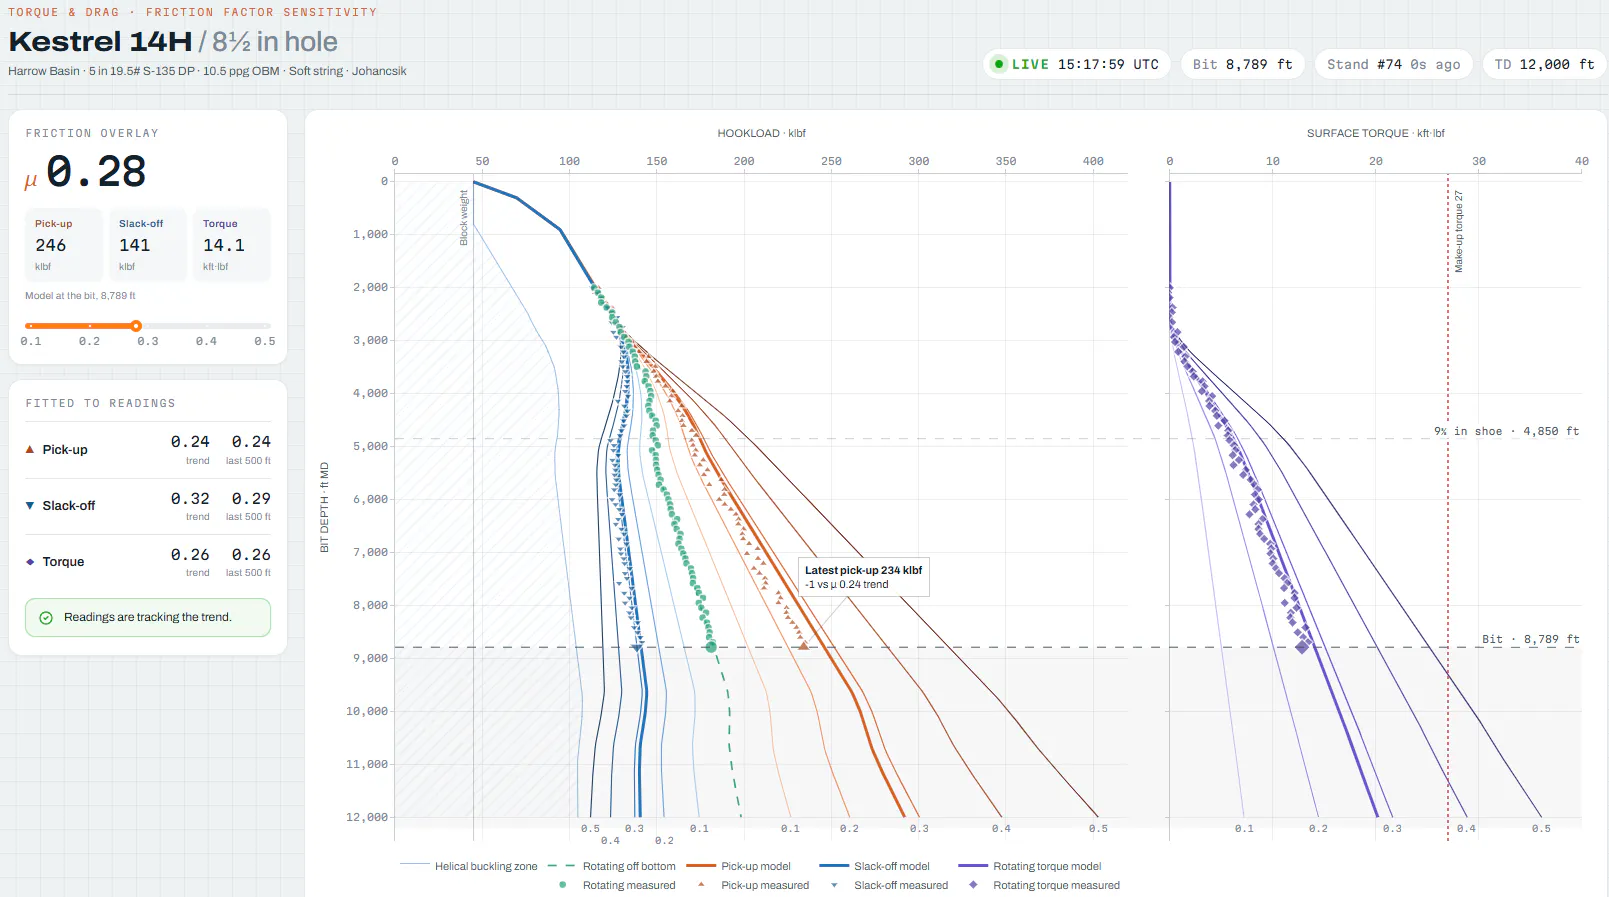Click the '9⅝ in shoe · 4,850 ft' label
This screenshot has width=1609, height=897.
(1506, 431)
